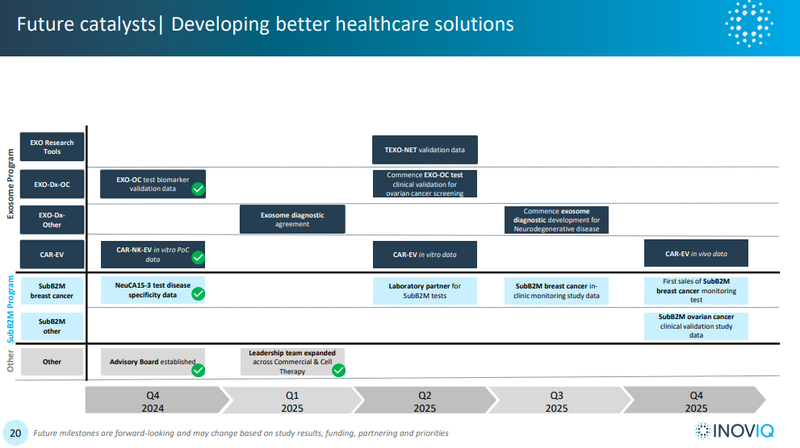Select the Q3 2025 timeline arrow
The height and width of the screenshot is (448, 800).
click(x=558, y=400)
